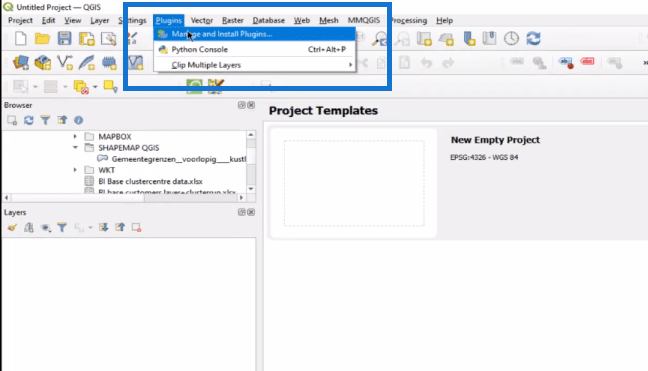
Task: Show hidden toolbar items via overflow chevron
Action: [645, 62]
